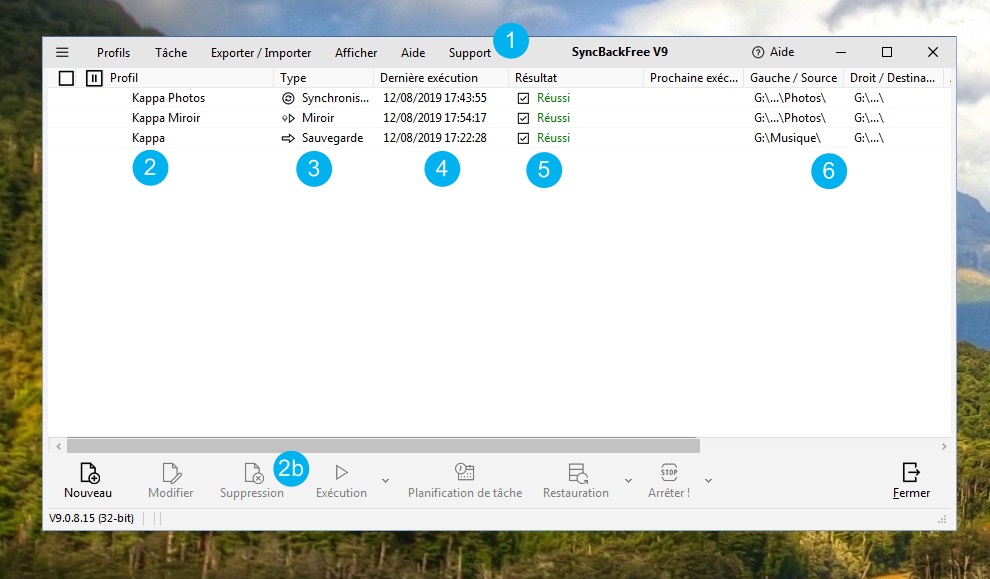Open the Exporter / Importer menu
Image resolution: width=990 pixels, height=579 pixels.
[x=261, y=53]
